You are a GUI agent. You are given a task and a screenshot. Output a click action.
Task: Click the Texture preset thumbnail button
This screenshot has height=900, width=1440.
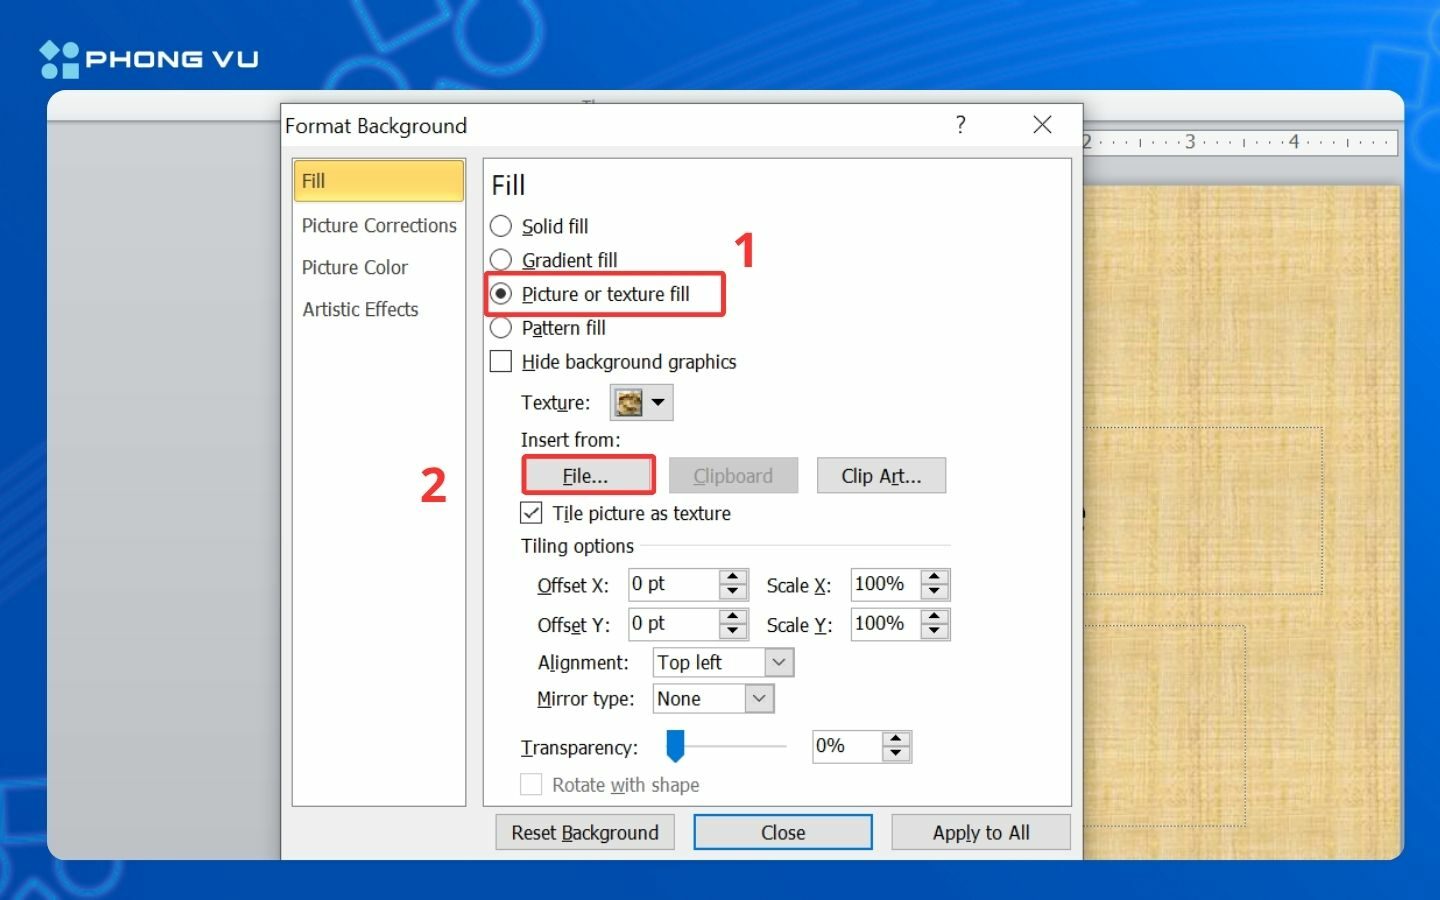pyautogui.click(x=629, y=403)
